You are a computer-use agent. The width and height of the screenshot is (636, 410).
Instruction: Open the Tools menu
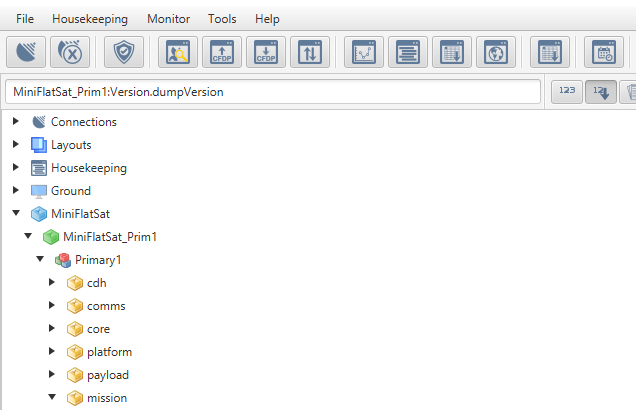[x=221, y=19]
